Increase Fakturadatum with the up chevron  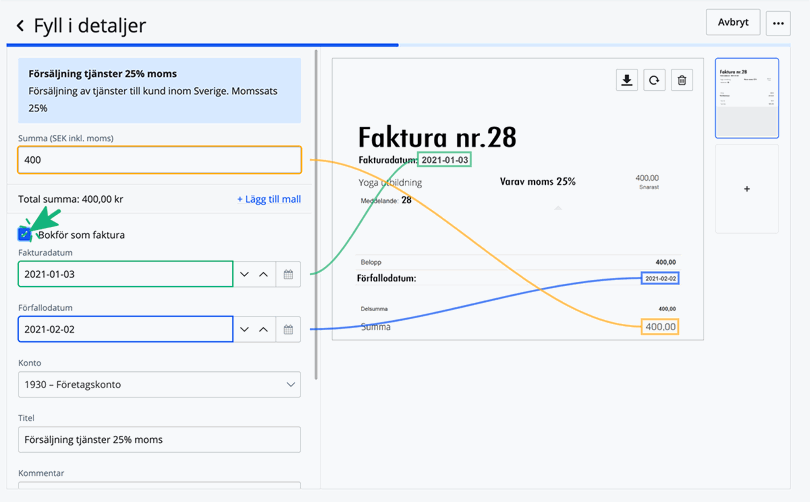click(264, 274)
